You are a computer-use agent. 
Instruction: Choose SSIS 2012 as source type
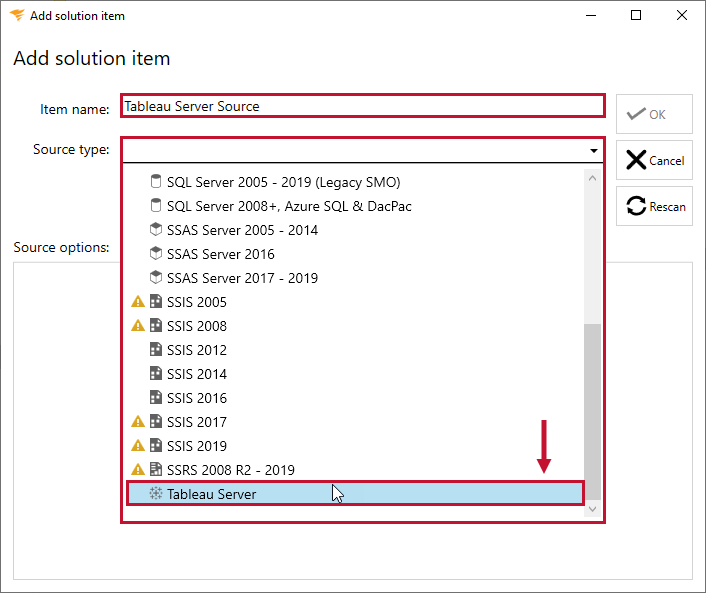355,350
